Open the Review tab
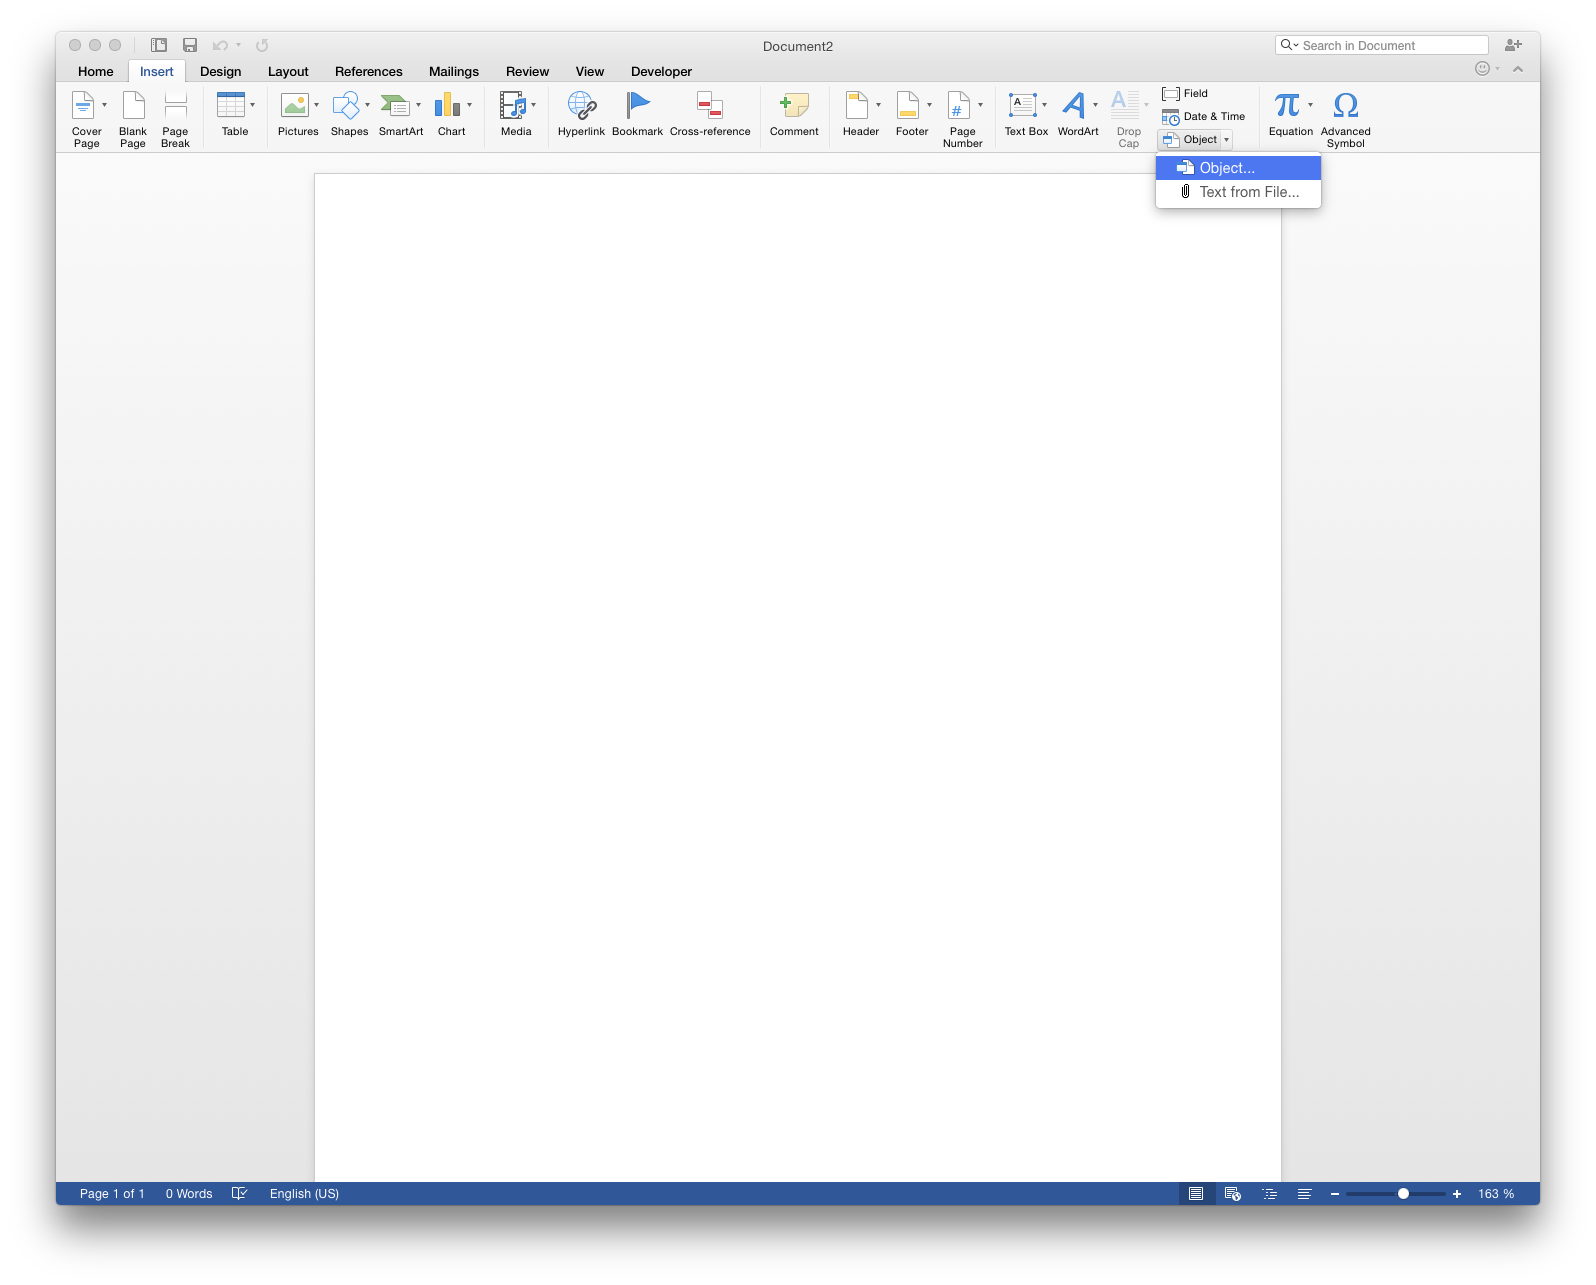The height and width of the screenshot is (1285, 1596). [527, 72]
